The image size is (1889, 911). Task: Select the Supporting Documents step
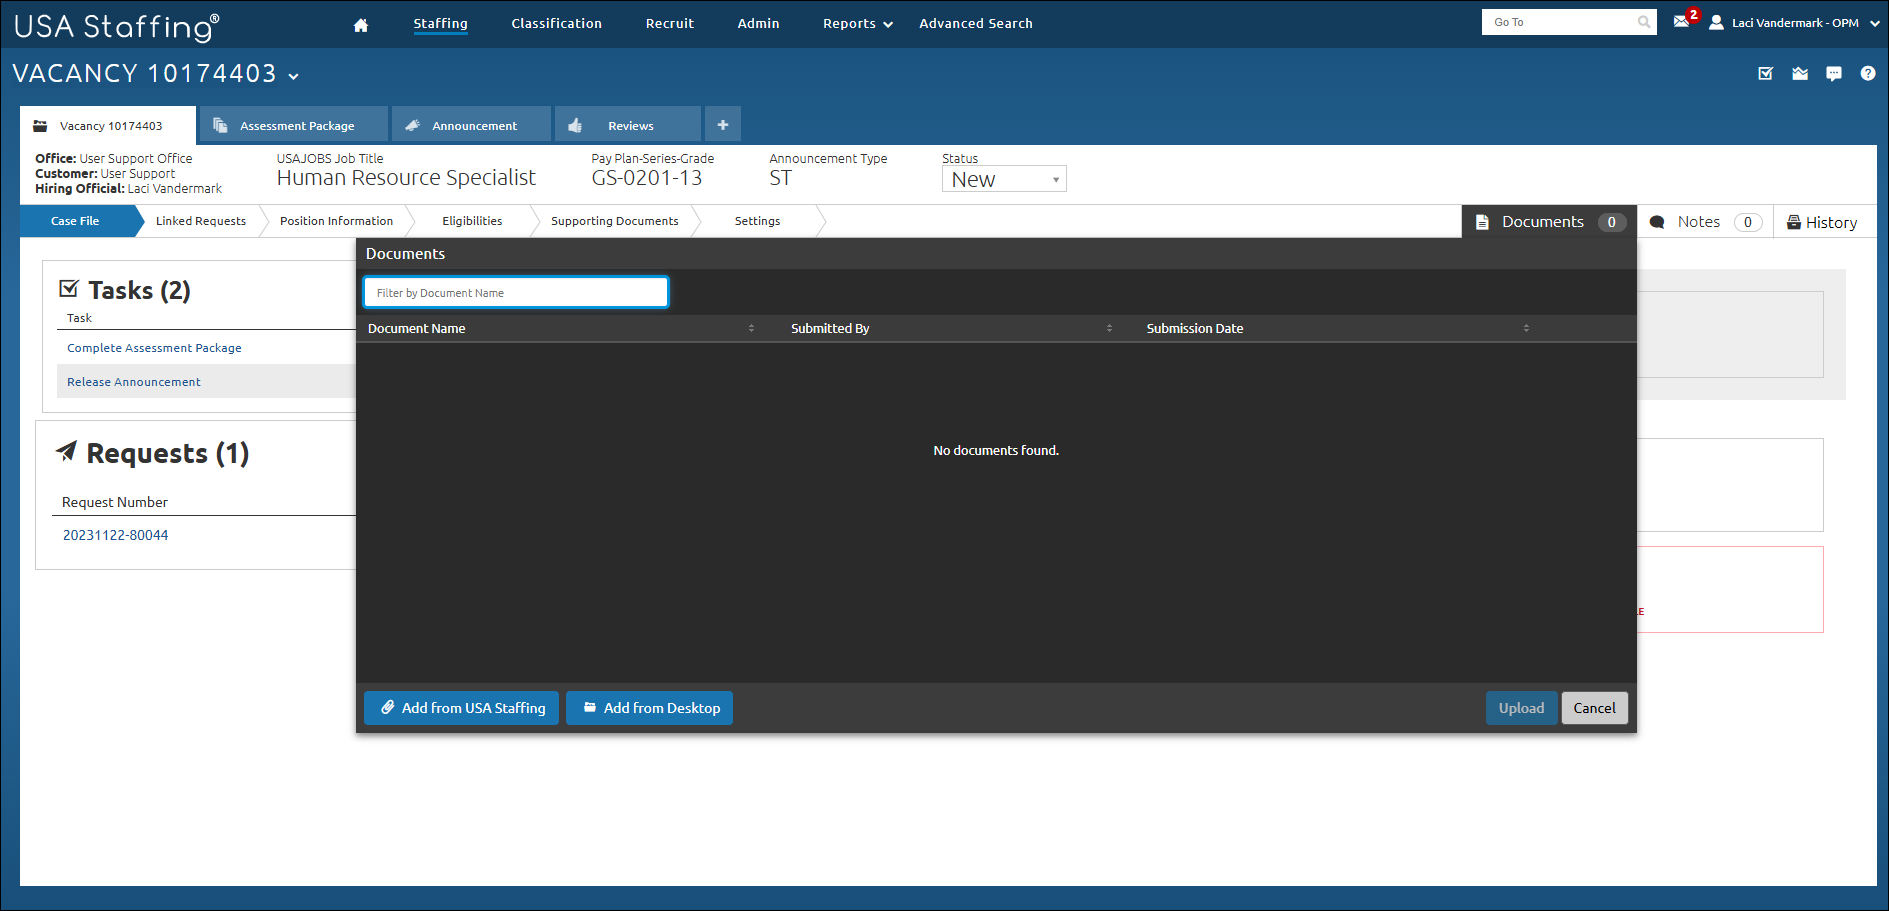[x=615, y=221]
